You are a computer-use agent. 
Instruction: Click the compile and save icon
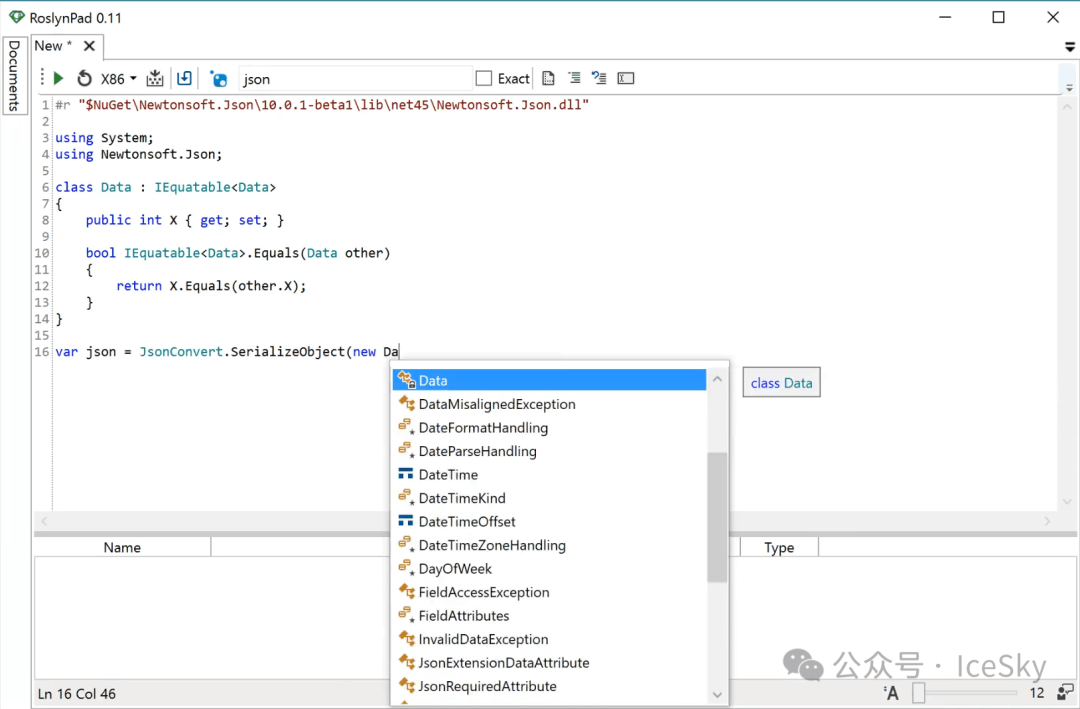[155, 78]
